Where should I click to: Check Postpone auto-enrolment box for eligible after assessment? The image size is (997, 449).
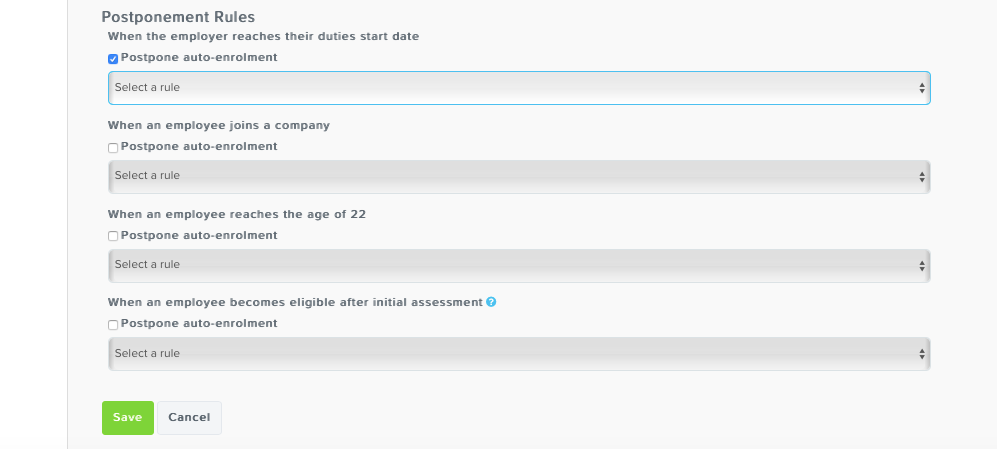pyautogui.click(x=113, y=325)
